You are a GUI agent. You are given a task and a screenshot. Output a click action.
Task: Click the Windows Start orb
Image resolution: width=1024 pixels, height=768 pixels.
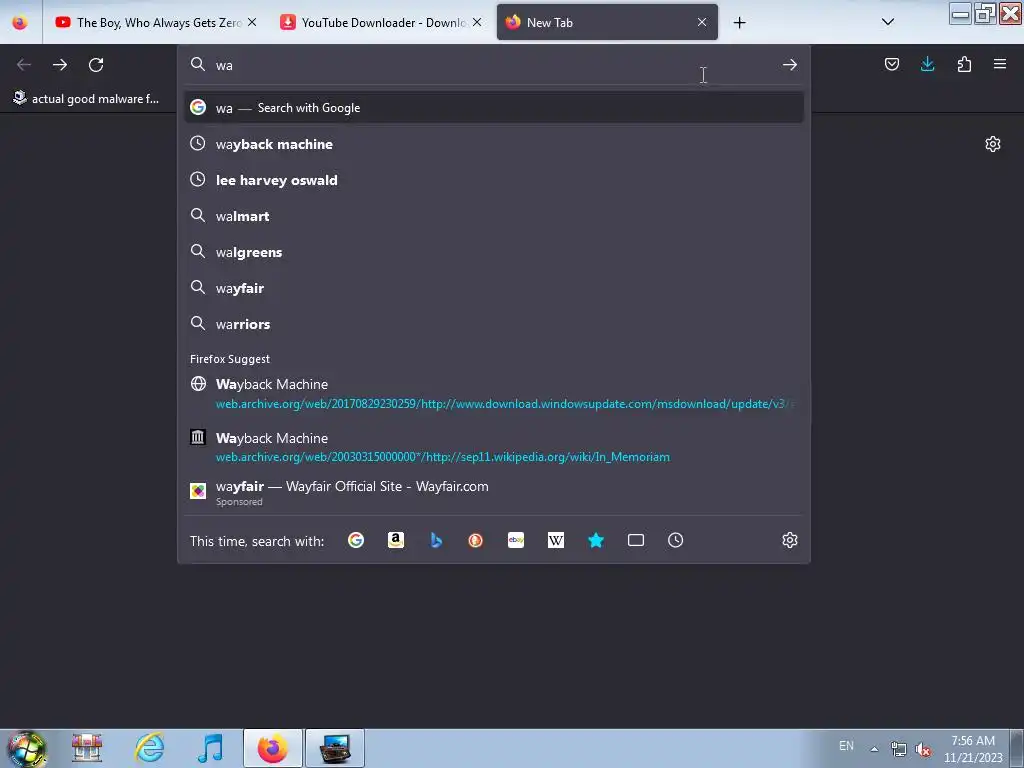point(27,748)
